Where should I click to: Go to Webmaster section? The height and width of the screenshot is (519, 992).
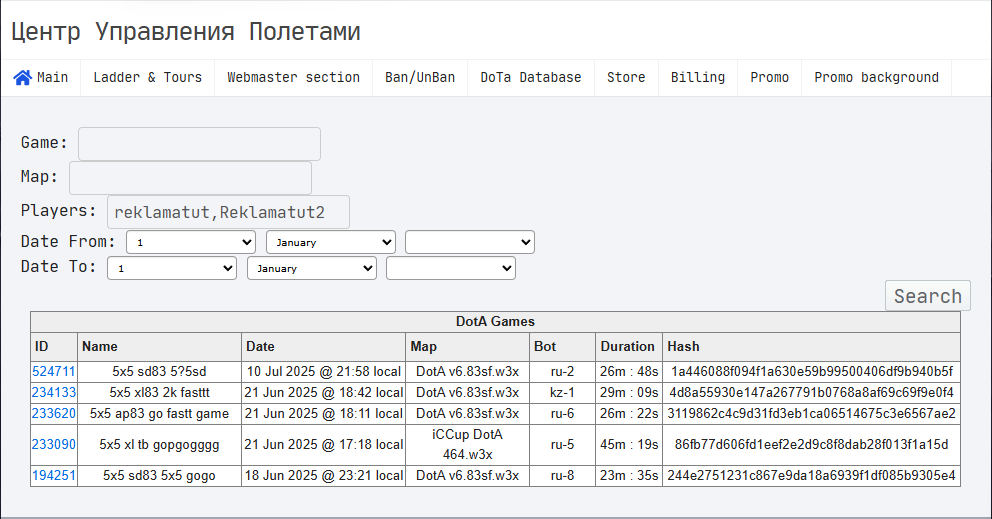tap(294, 78)
